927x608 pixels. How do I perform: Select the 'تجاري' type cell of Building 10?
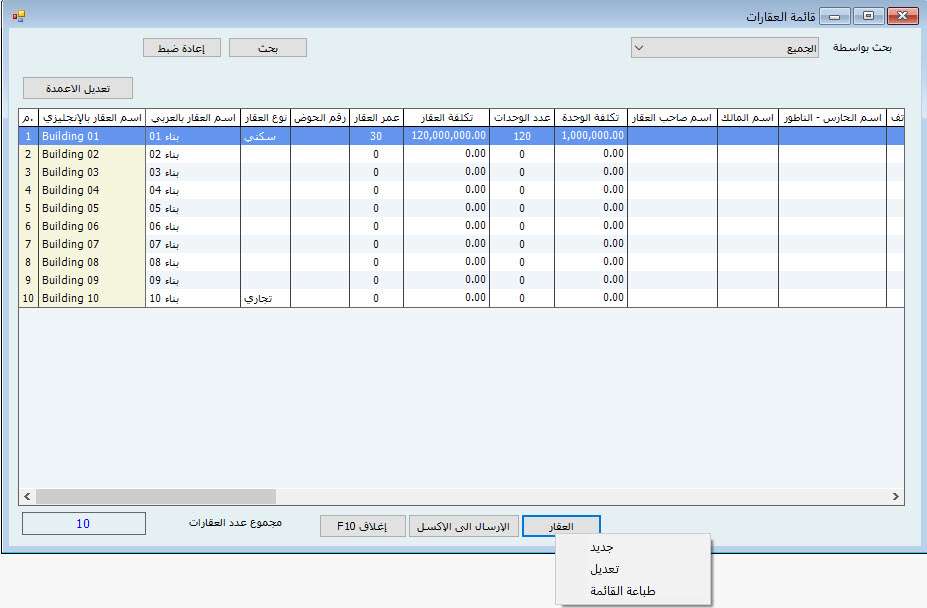tap(265, 298)
